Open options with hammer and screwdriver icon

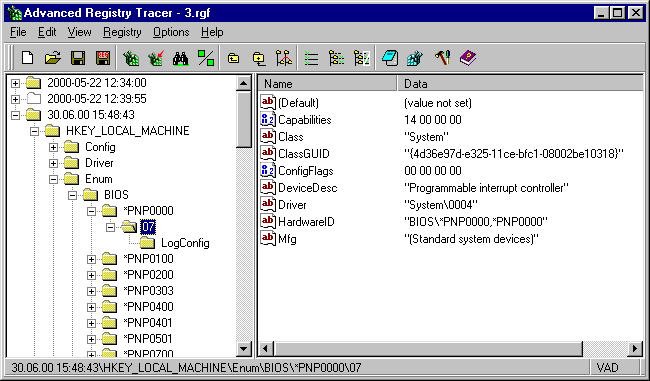[442, 58]
